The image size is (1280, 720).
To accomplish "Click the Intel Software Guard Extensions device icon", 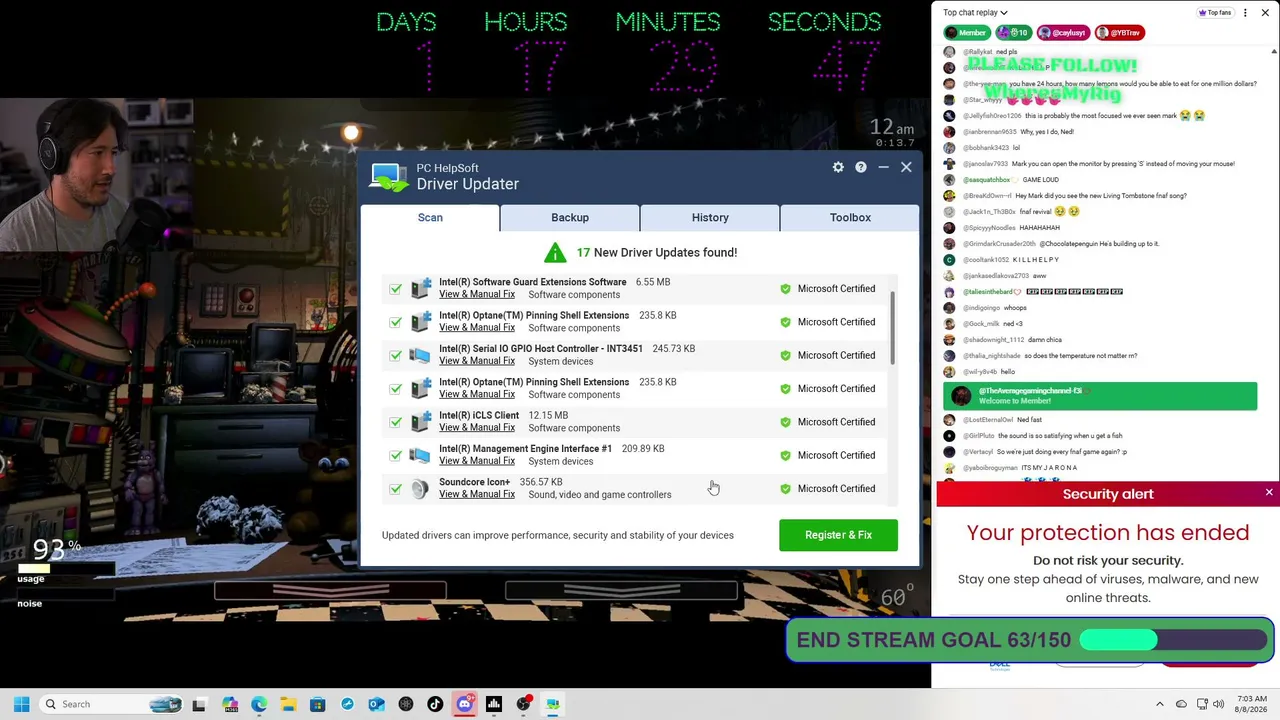I will [420, 289].
